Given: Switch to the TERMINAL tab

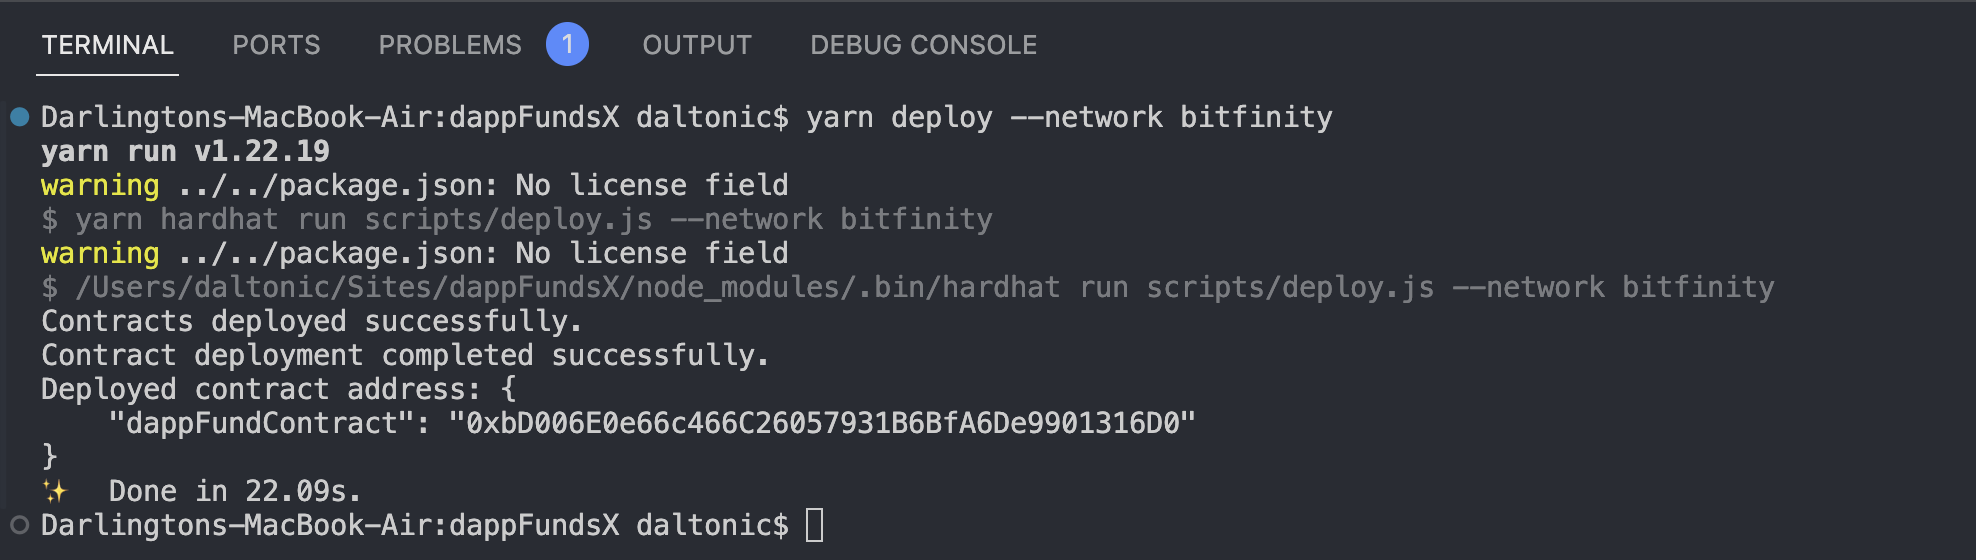Looking at the screenshot, I should (108, 45).
